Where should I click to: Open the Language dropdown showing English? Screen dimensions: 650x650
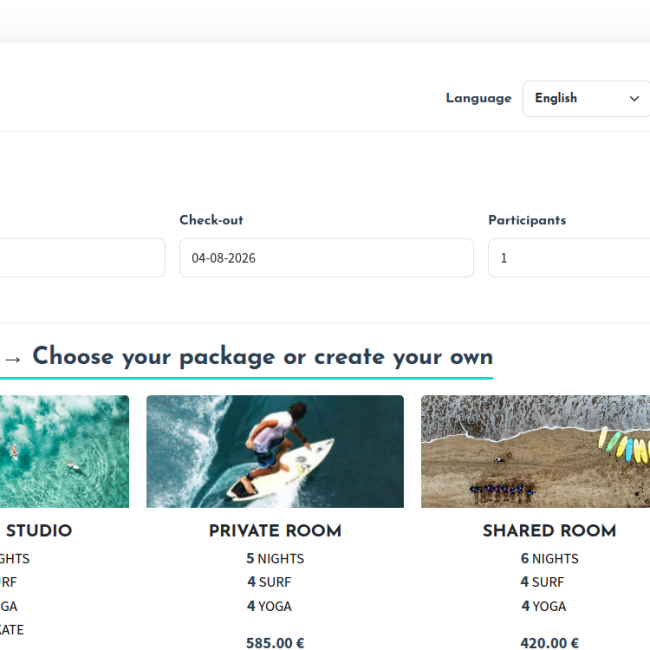586,99
